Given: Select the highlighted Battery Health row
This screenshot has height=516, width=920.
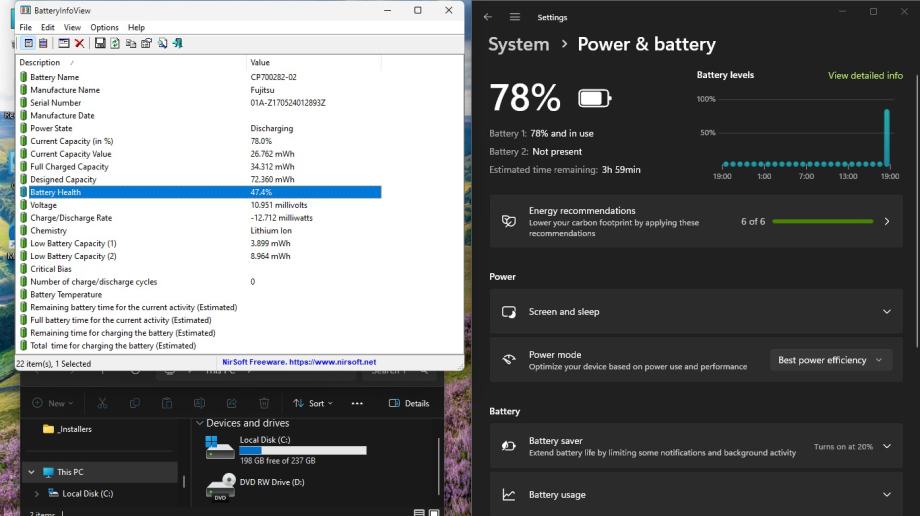Looking at the screenshot, I should tap(199, 192).
